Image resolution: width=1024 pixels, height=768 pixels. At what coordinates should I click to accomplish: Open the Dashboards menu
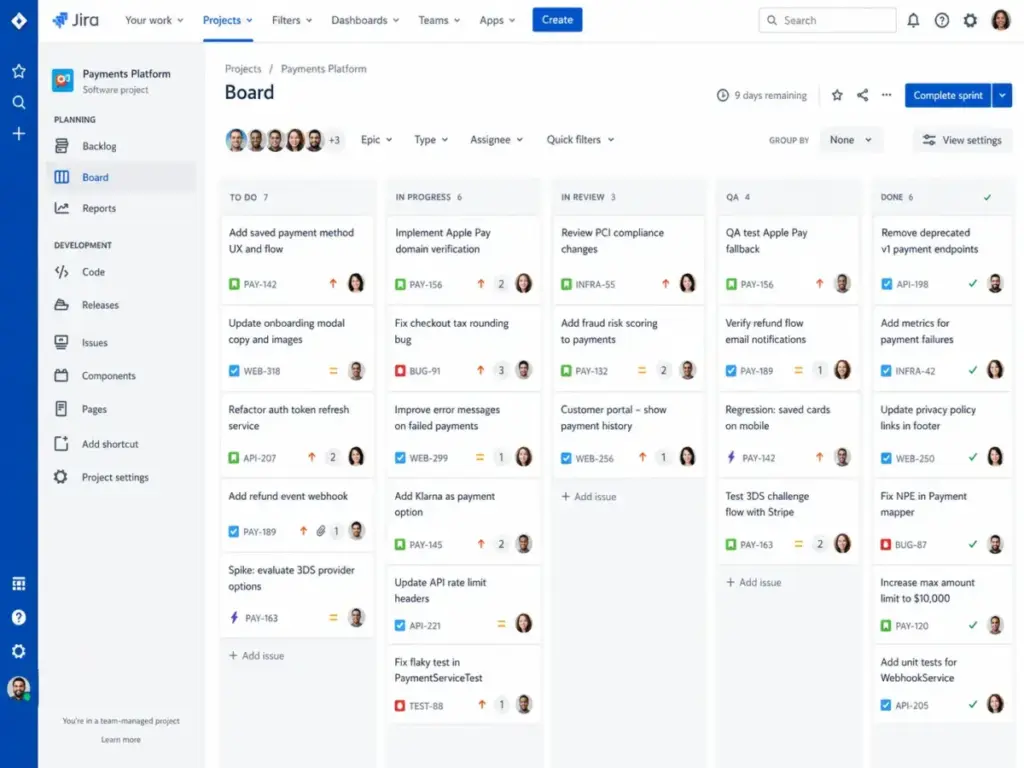pyautogui.click(x=365, y=20)
